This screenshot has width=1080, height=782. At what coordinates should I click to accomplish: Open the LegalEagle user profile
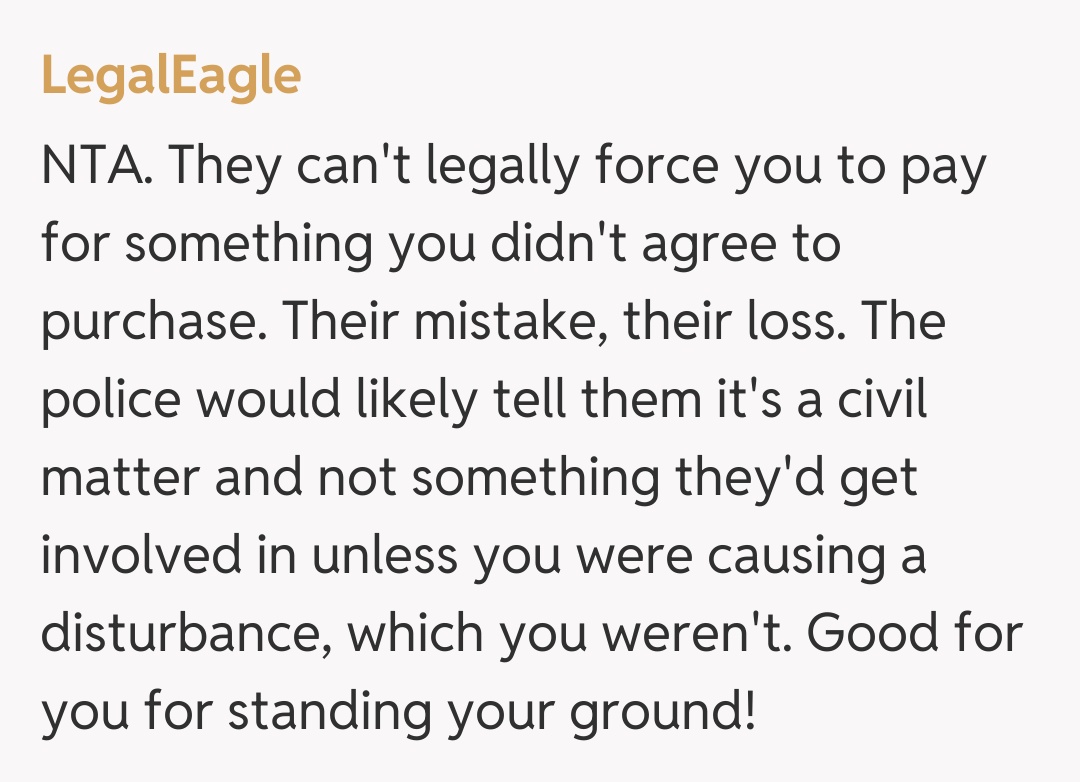point(171,77)
